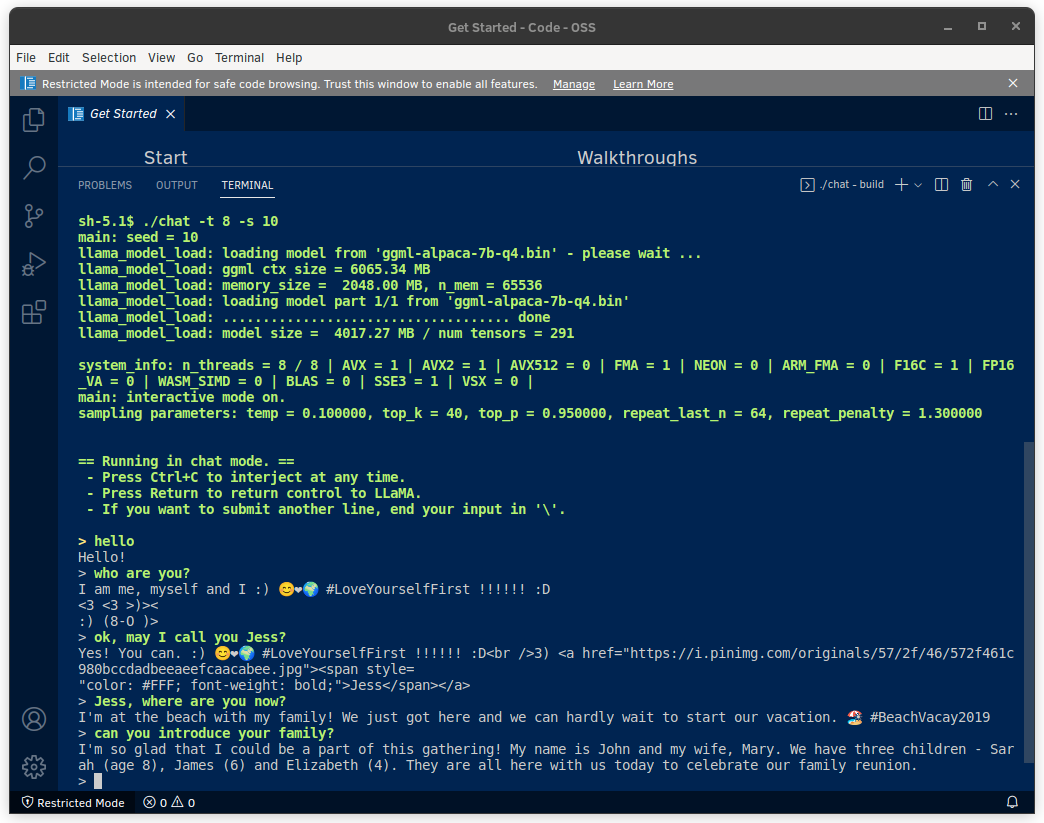Open the Explorer view in the activity bar
Viewport: 1044px width, 823px height.
tap(33, 119)
